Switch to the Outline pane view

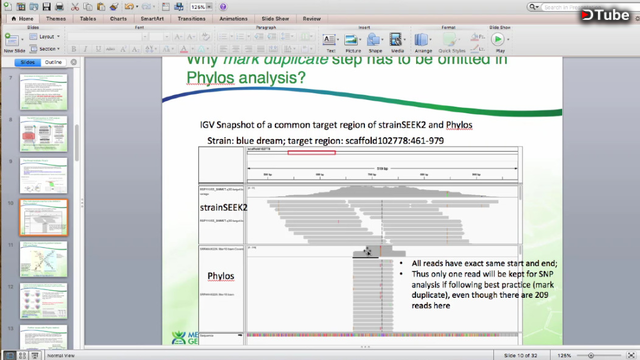(53, 62)
